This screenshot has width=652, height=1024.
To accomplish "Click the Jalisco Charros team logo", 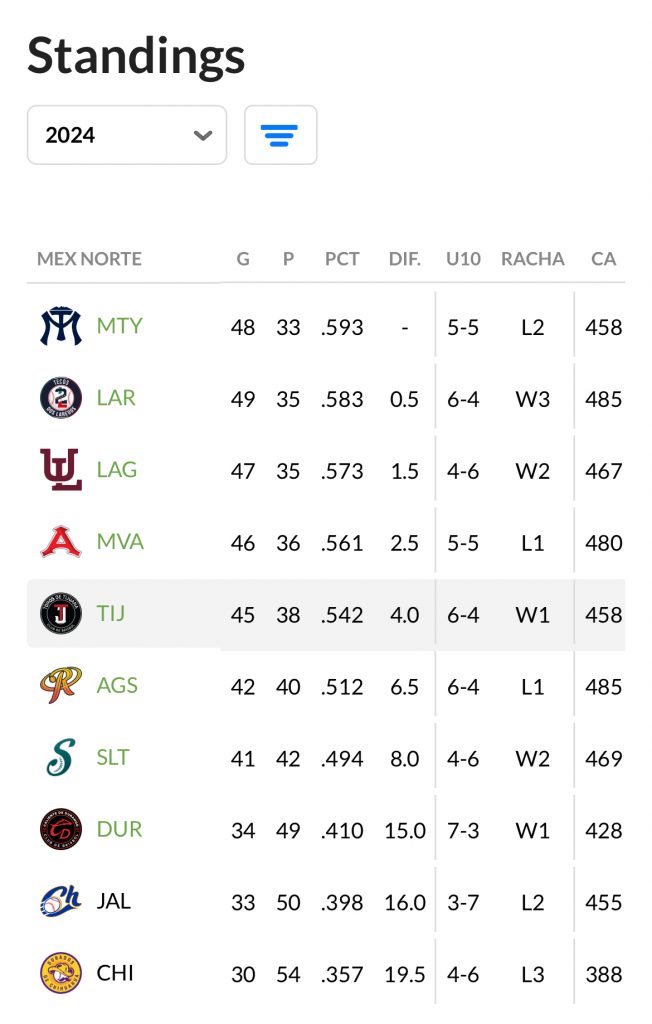I will click(x=61, y=902).
